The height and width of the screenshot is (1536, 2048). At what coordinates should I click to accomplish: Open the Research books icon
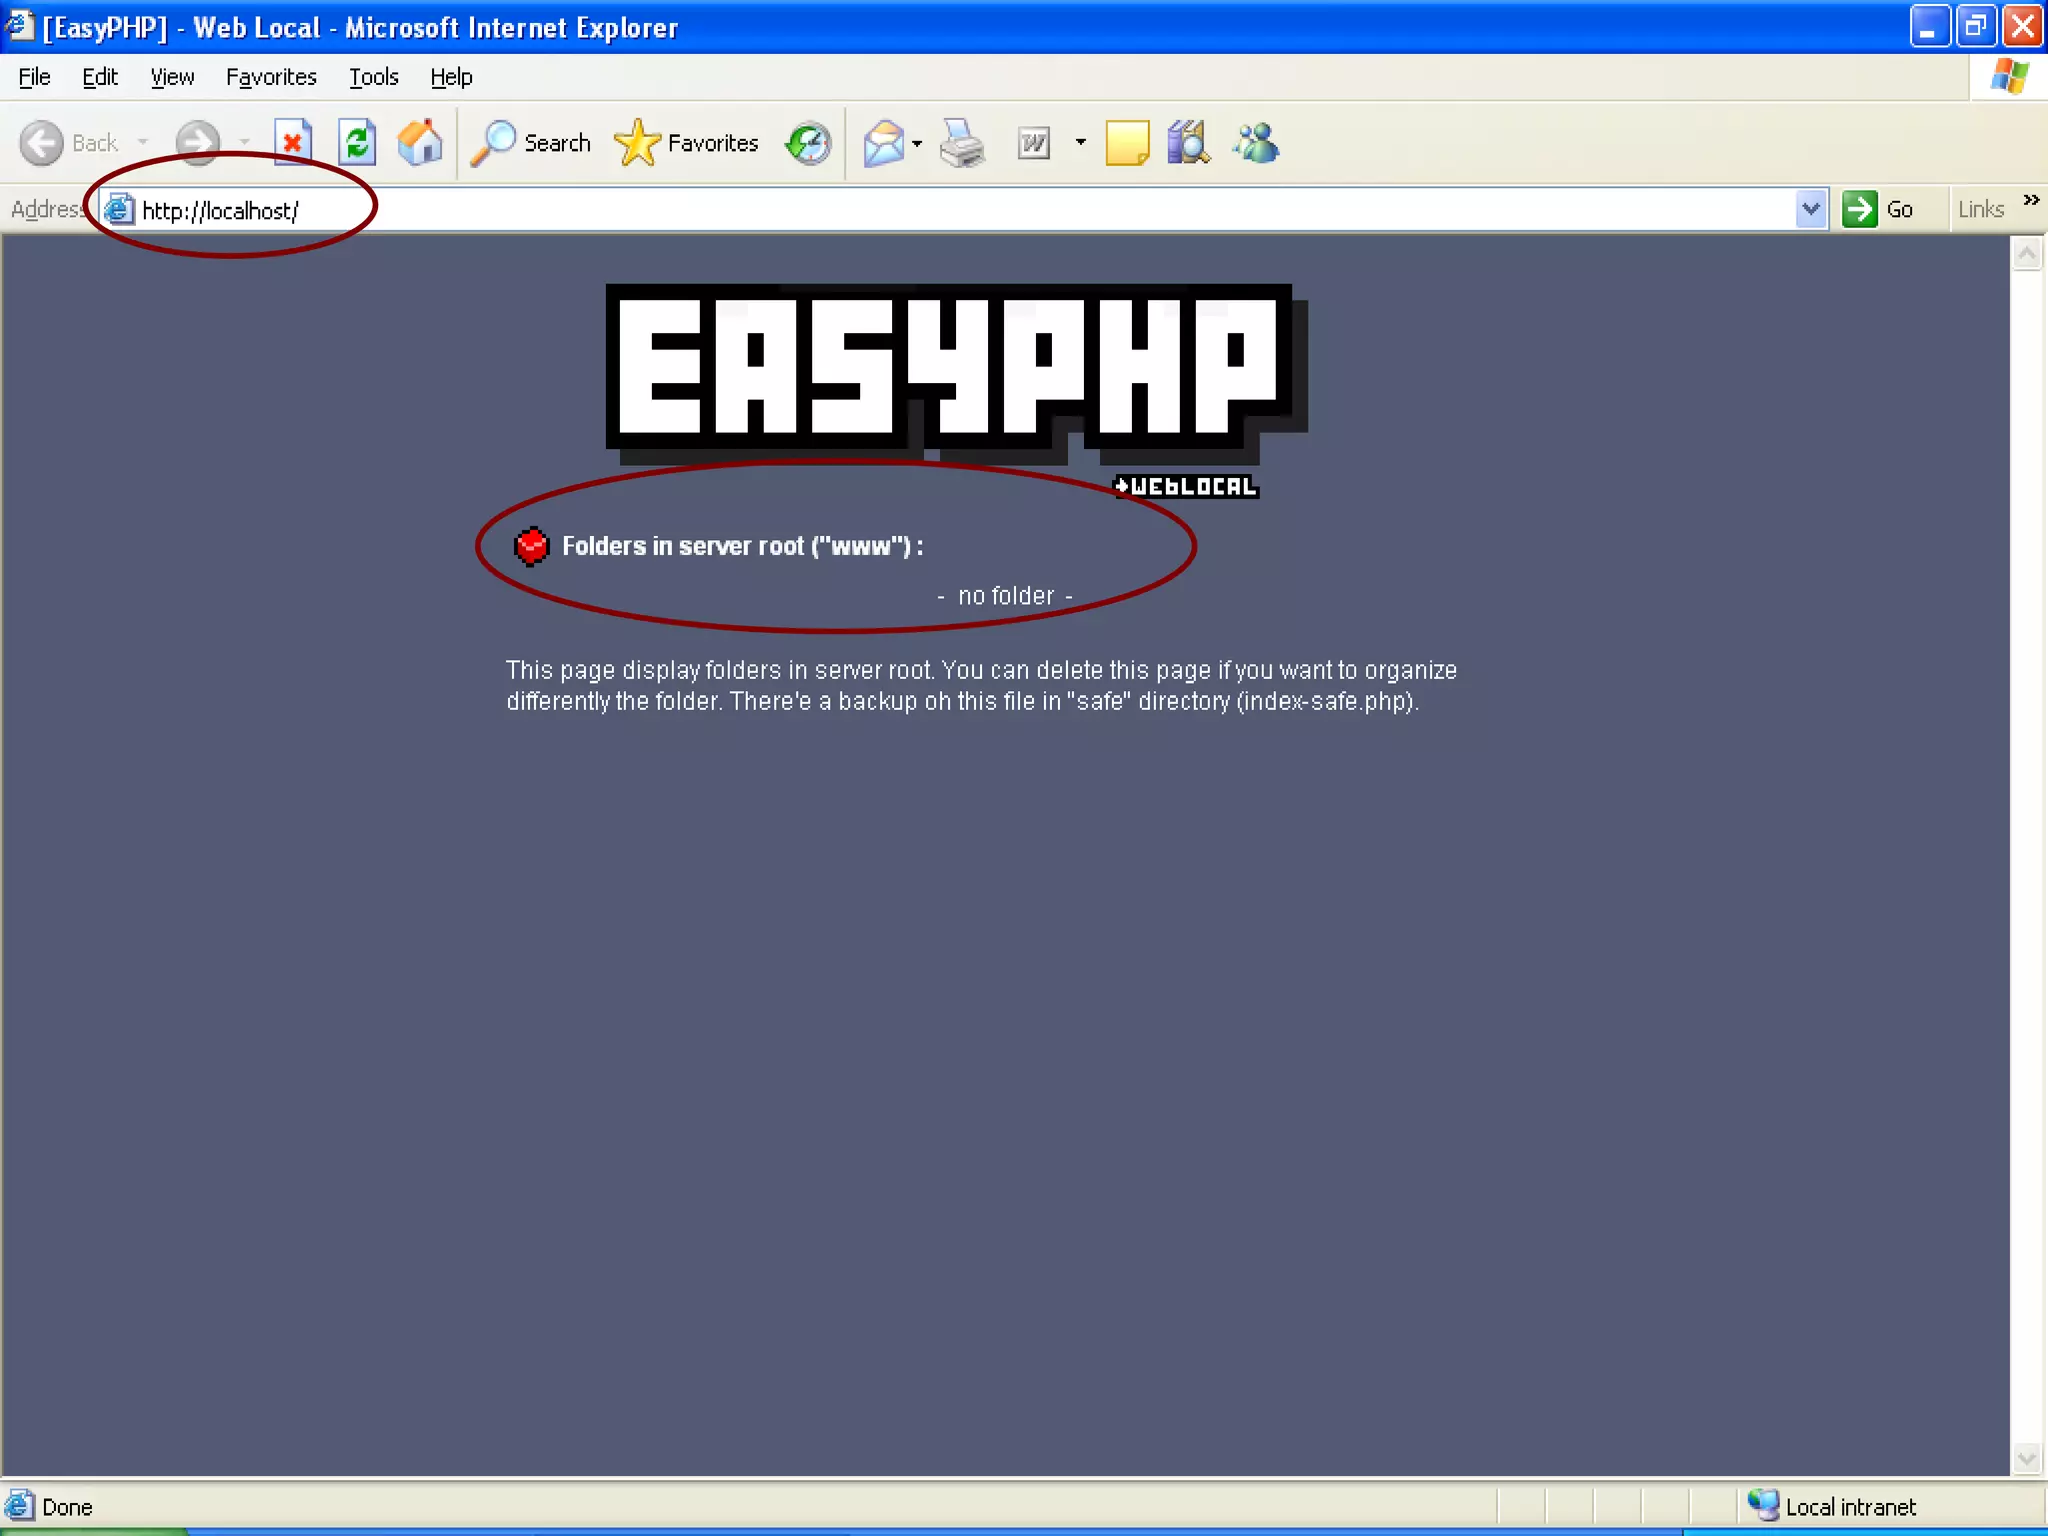point(1188,143)
